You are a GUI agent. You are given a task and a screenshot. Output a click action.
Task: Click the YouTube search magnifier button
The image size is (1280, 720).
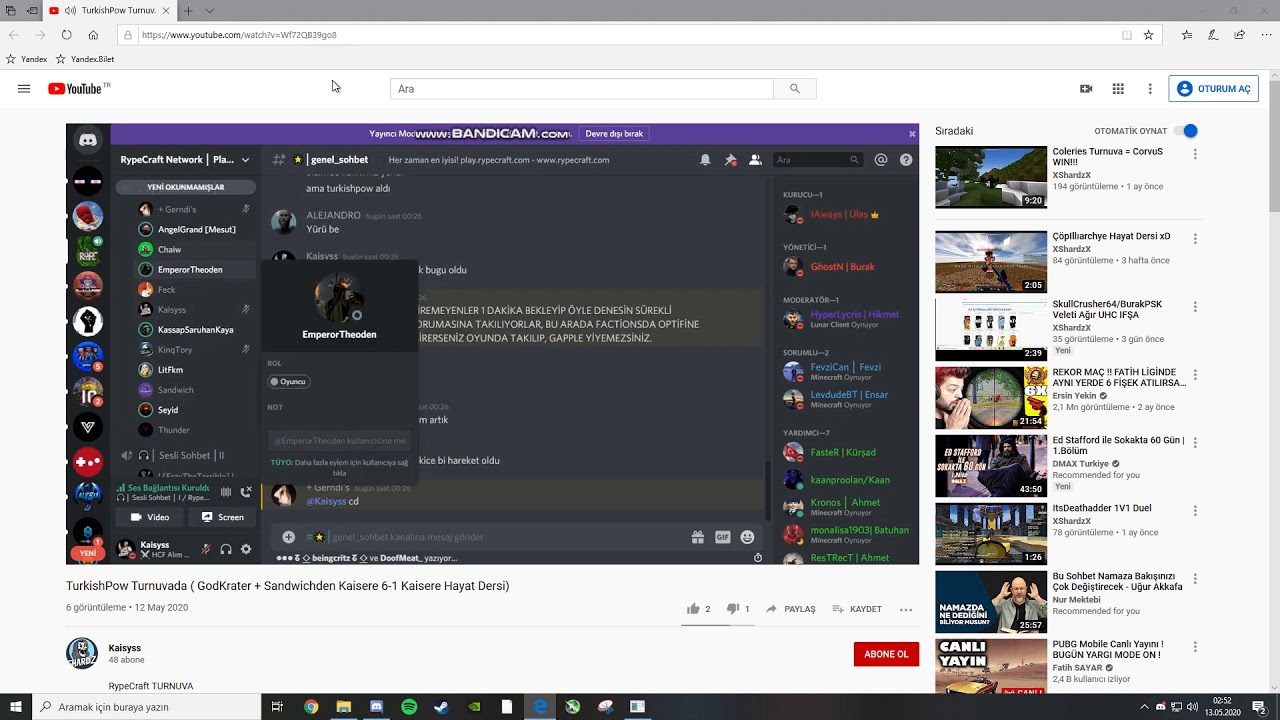[795, 89]
